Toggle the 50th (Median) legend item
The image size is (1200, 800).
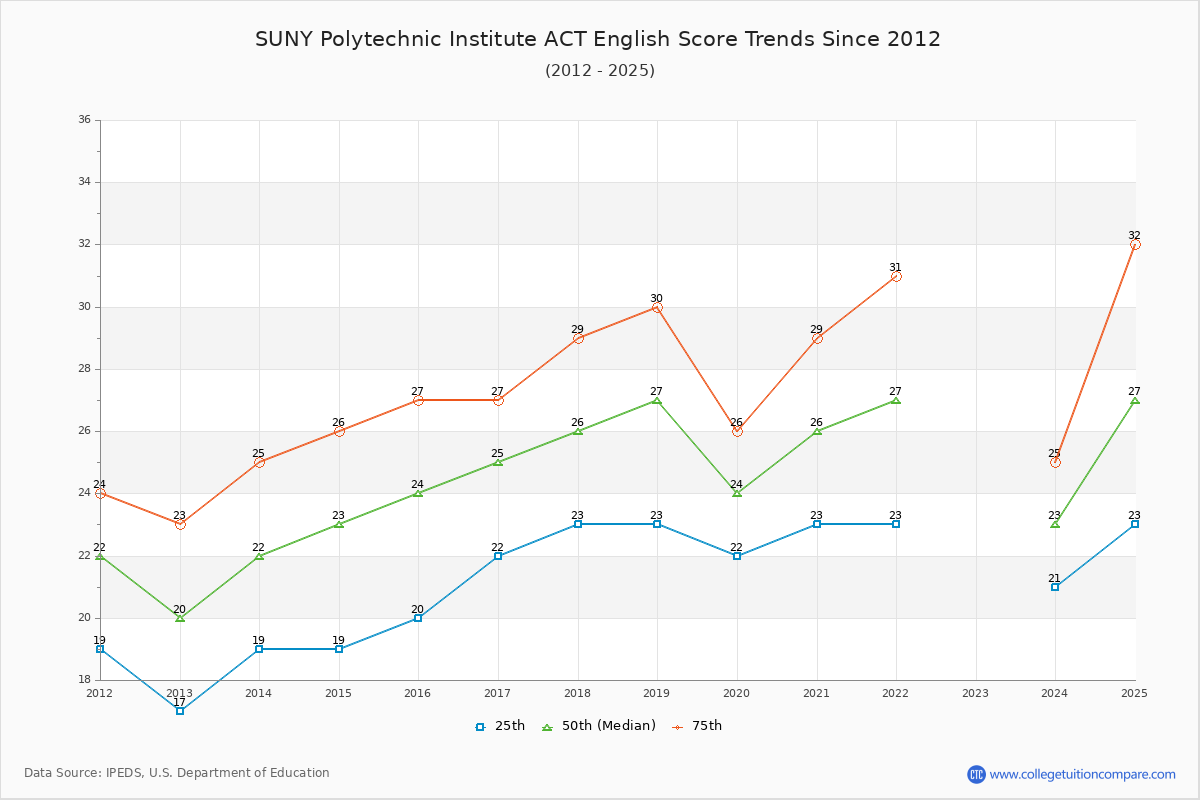click(598, 726)
